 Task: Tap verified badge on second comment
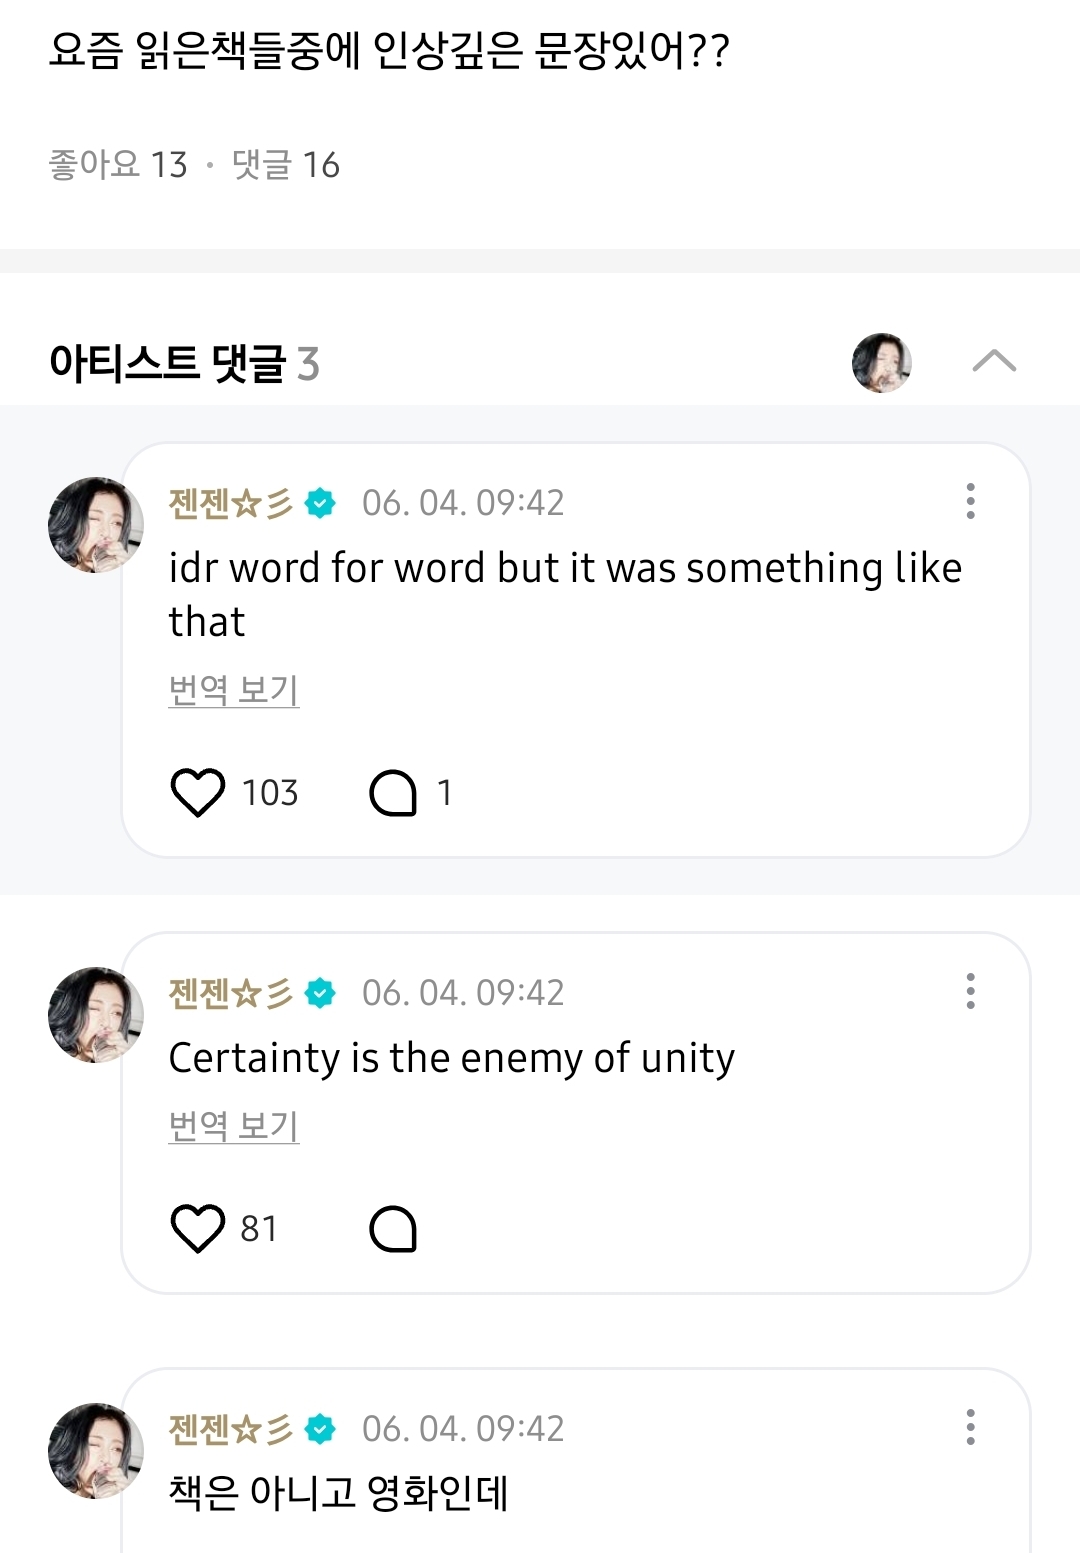click(320, 993)
